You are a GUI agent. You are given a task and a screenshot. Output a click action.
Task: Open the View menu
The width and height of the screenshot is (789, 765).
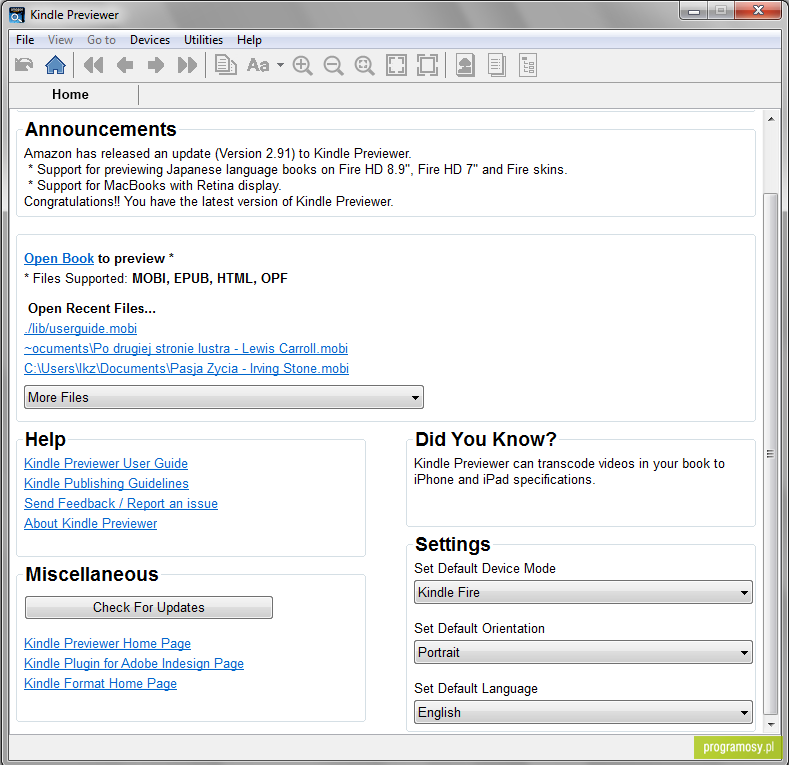[60, 40]
